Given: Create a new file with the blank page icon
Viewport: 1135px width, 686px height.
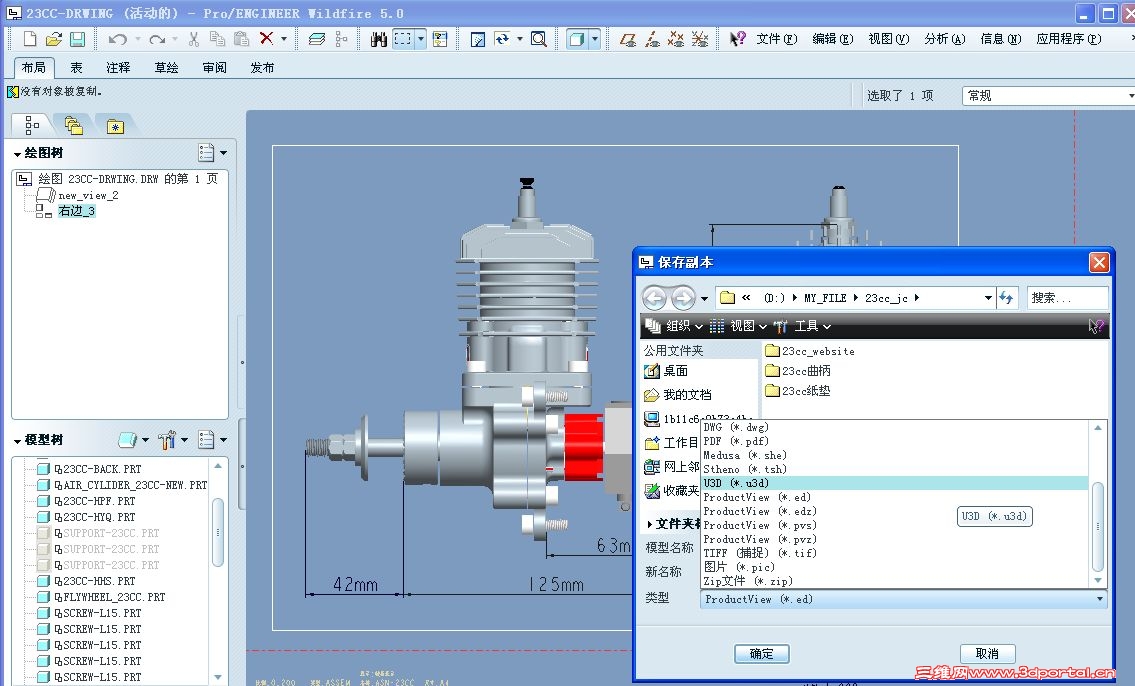Looking at the screenshot, I should [x=30, y=39].
